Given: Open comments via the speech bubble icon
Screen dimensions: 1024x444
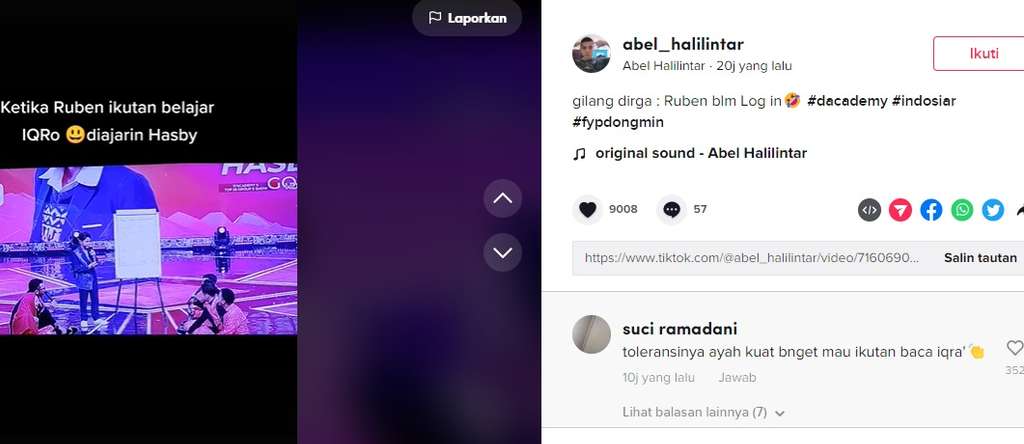Looking at the screenshot, I should pos(671,210).
